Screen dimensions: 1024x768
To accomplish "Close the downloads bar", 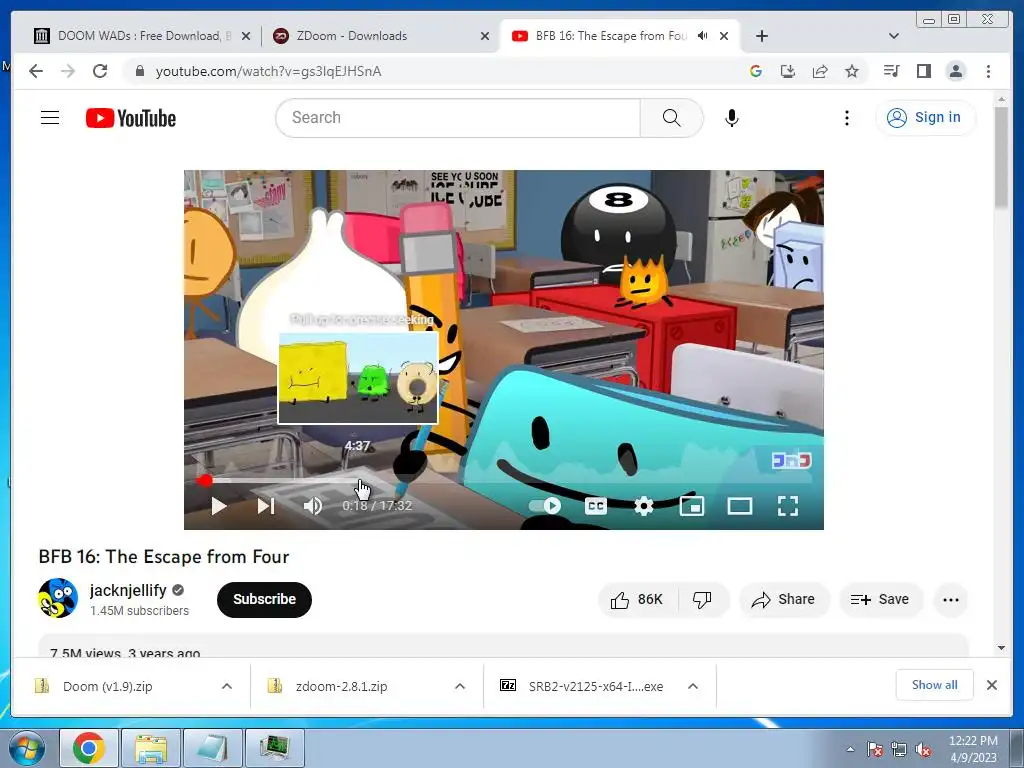I will click(991, 685).
